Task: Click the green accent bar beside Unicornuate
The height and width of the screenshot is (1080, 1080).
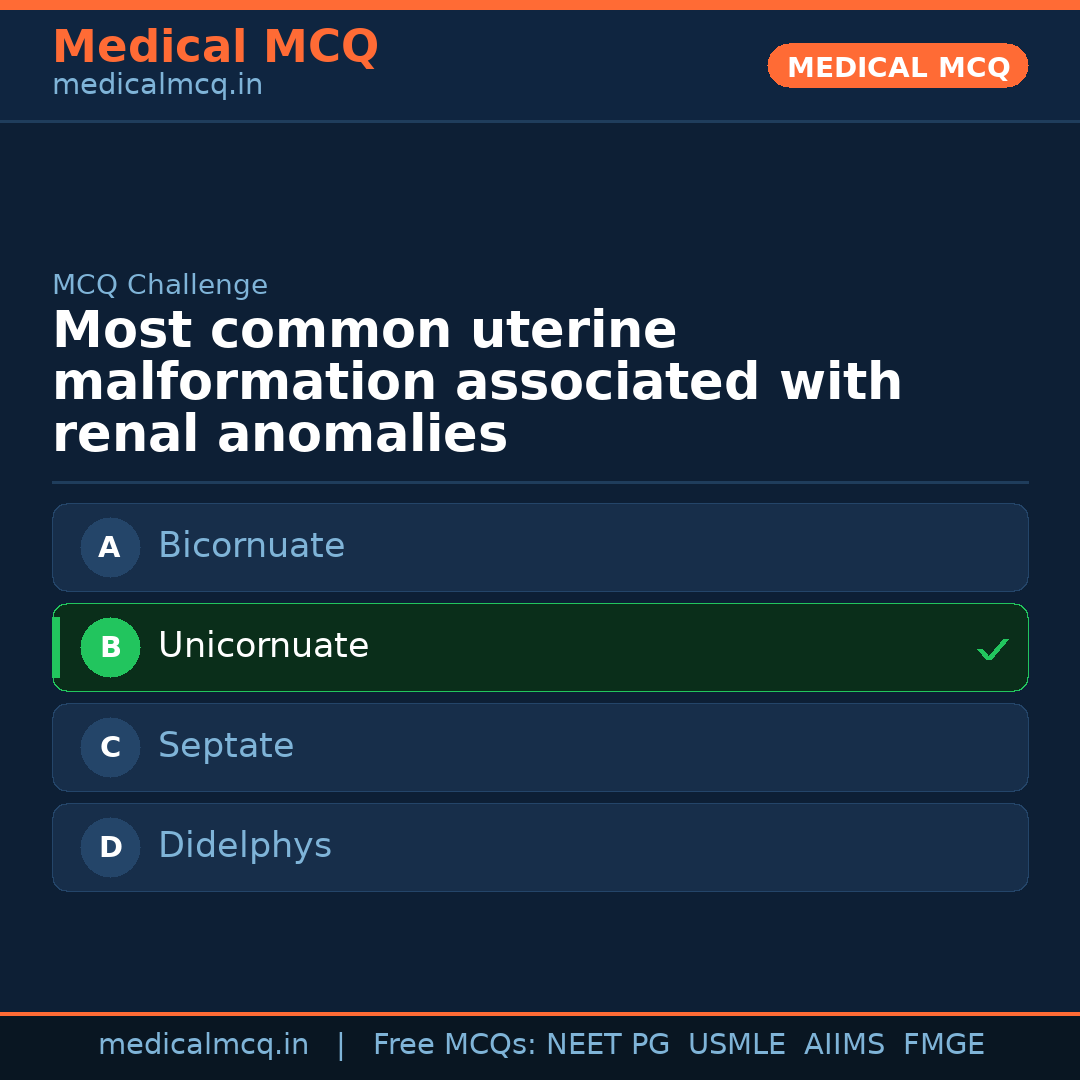Action: point(57,647)
